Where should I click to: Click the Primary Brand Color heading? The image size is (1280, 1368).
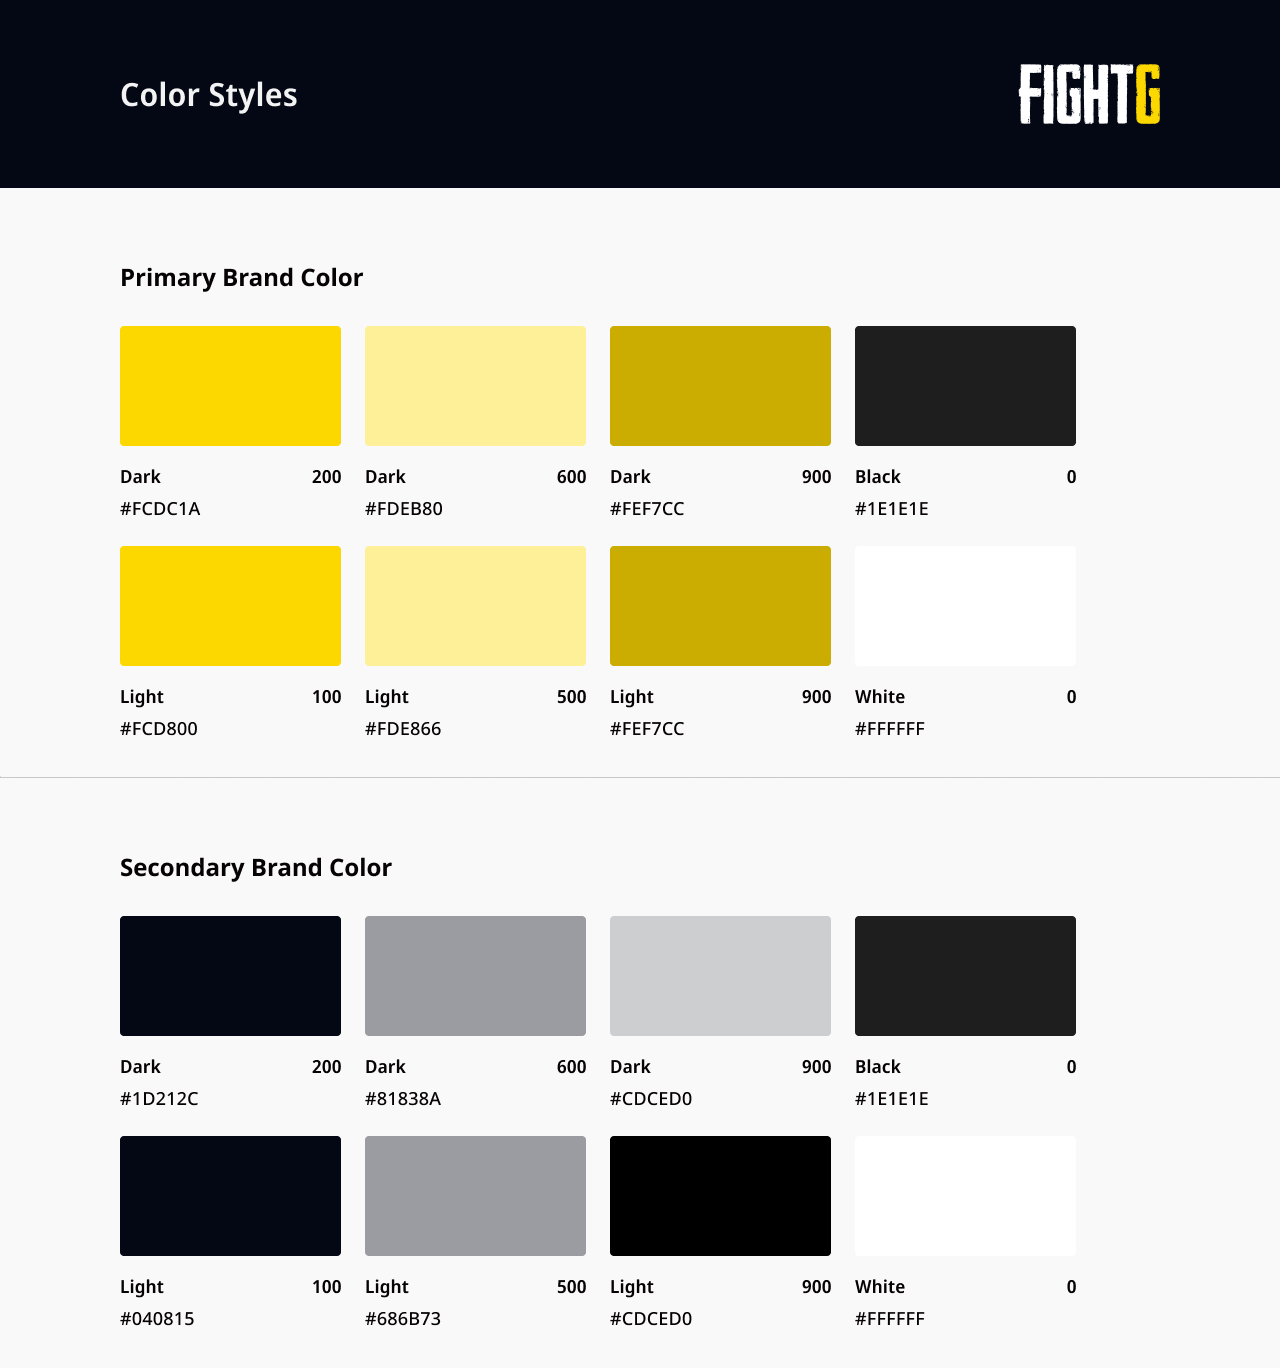(241, 277)
